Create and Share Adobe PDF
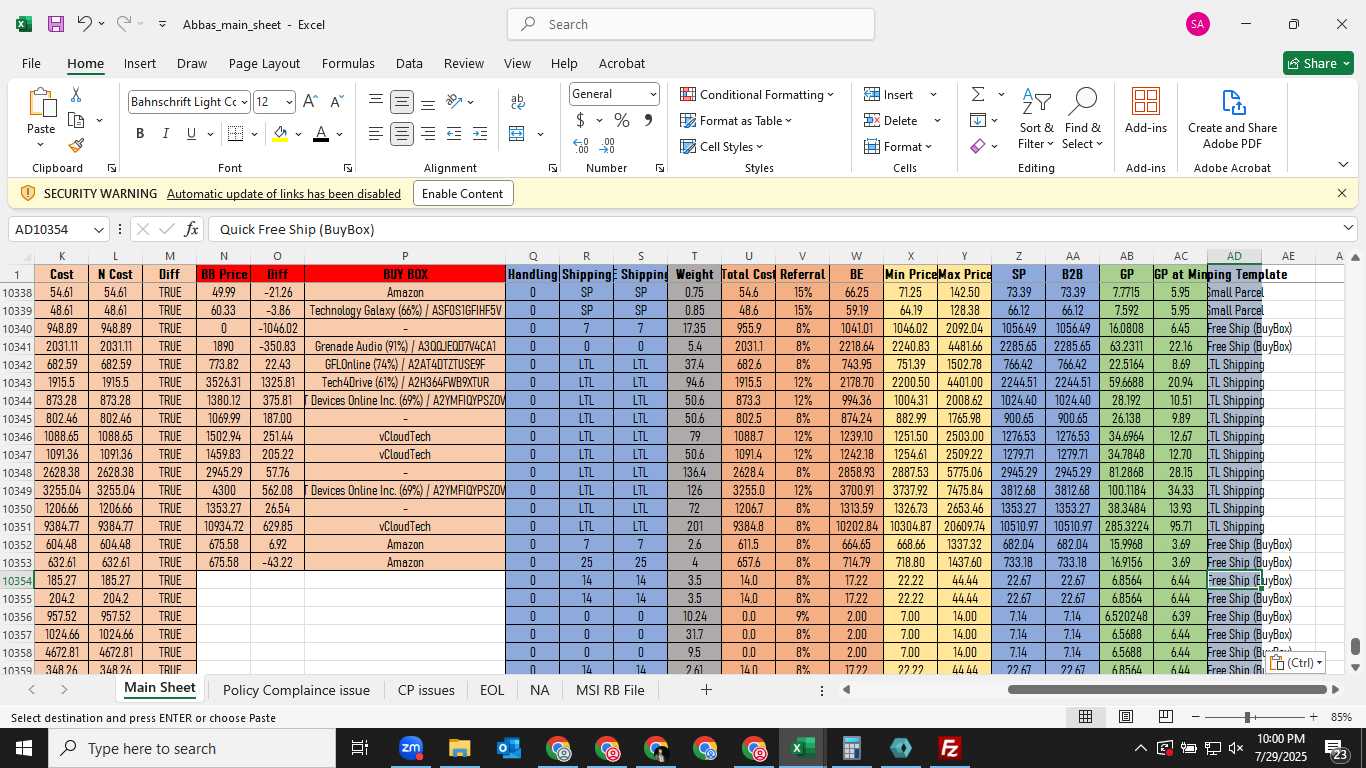 pyautogui.click(x=1232, y=118)
